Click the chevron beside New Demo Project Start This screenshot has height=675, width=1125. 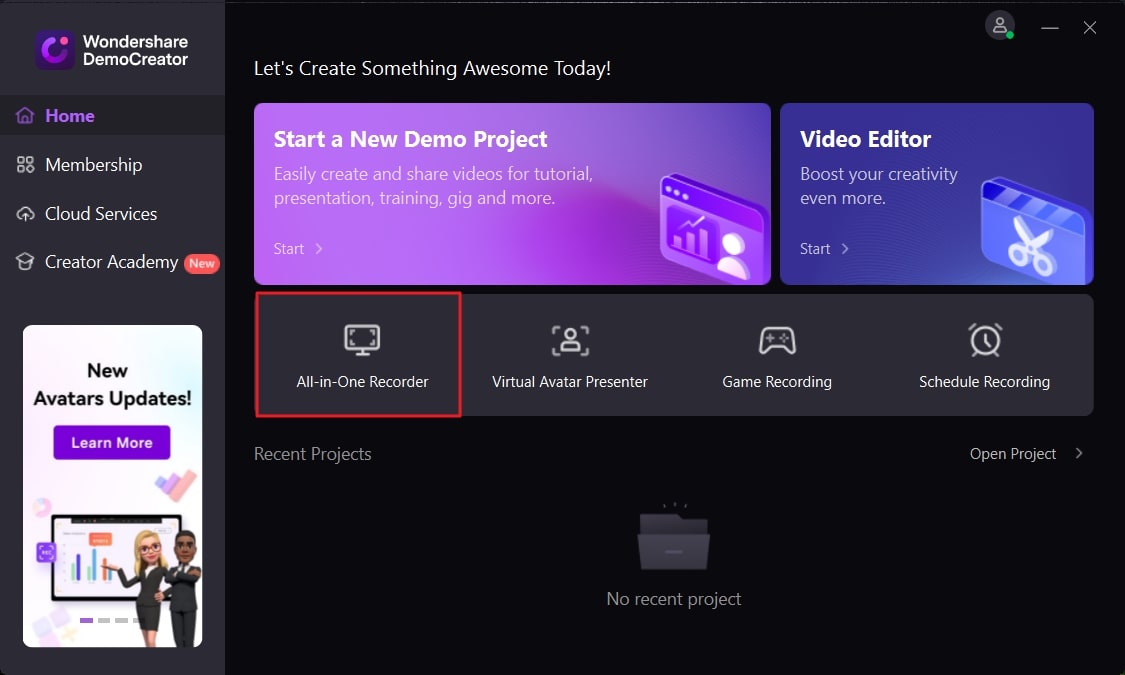click(x=319, y=249)
